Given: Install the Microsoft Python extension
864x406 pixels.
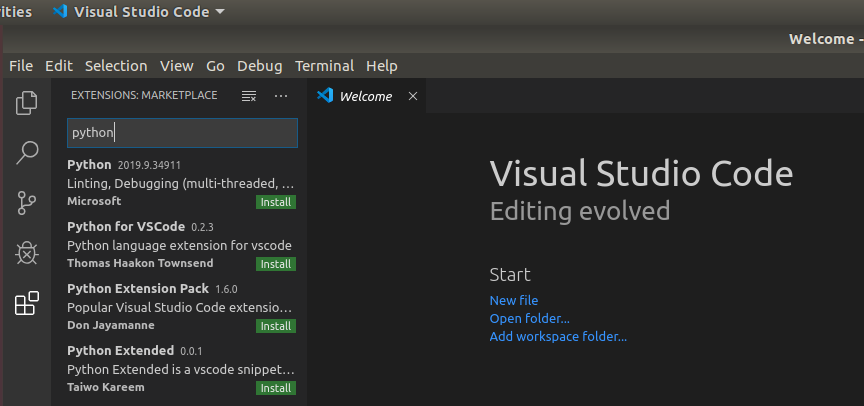Looking at the screenshot, I should [276, 202].
